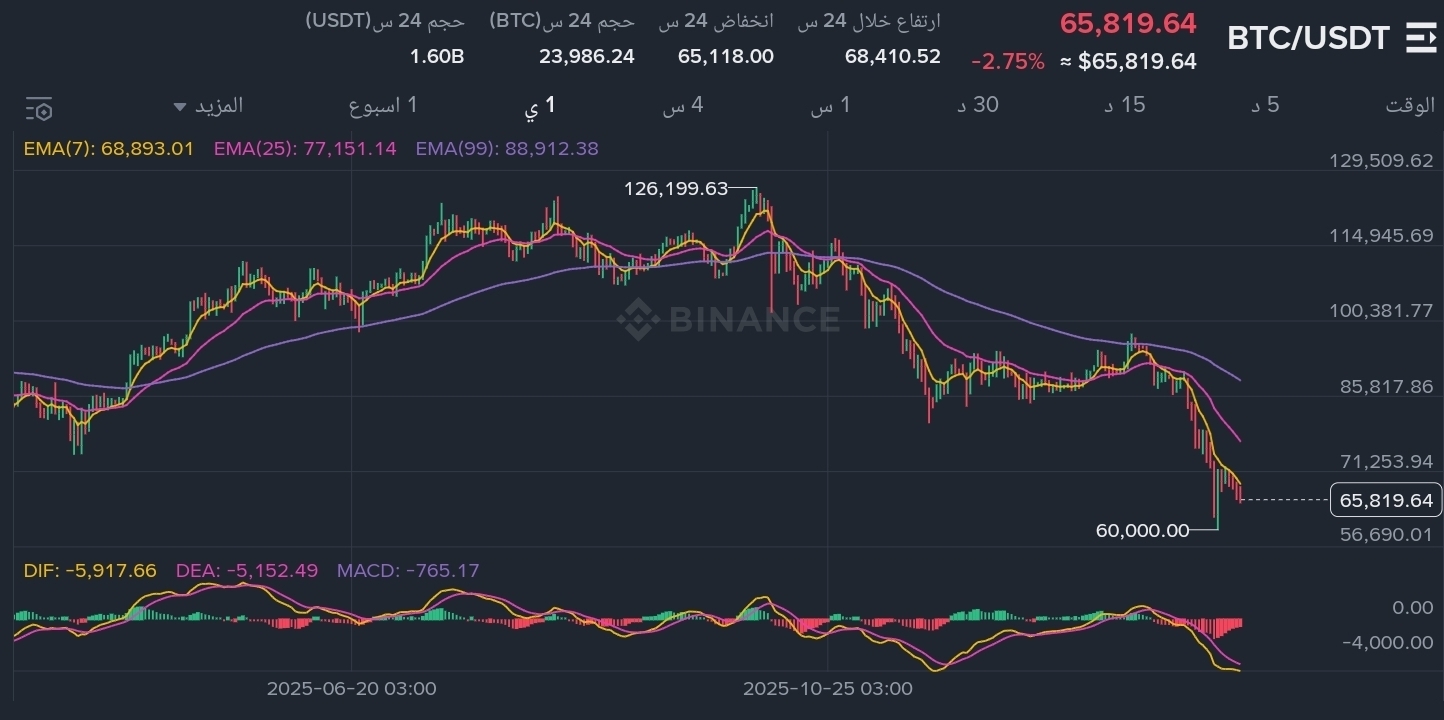This screenshot has height=720, width=1444.
Task: Open chart settings icon beside المزيد
Action: pos(39,108)
